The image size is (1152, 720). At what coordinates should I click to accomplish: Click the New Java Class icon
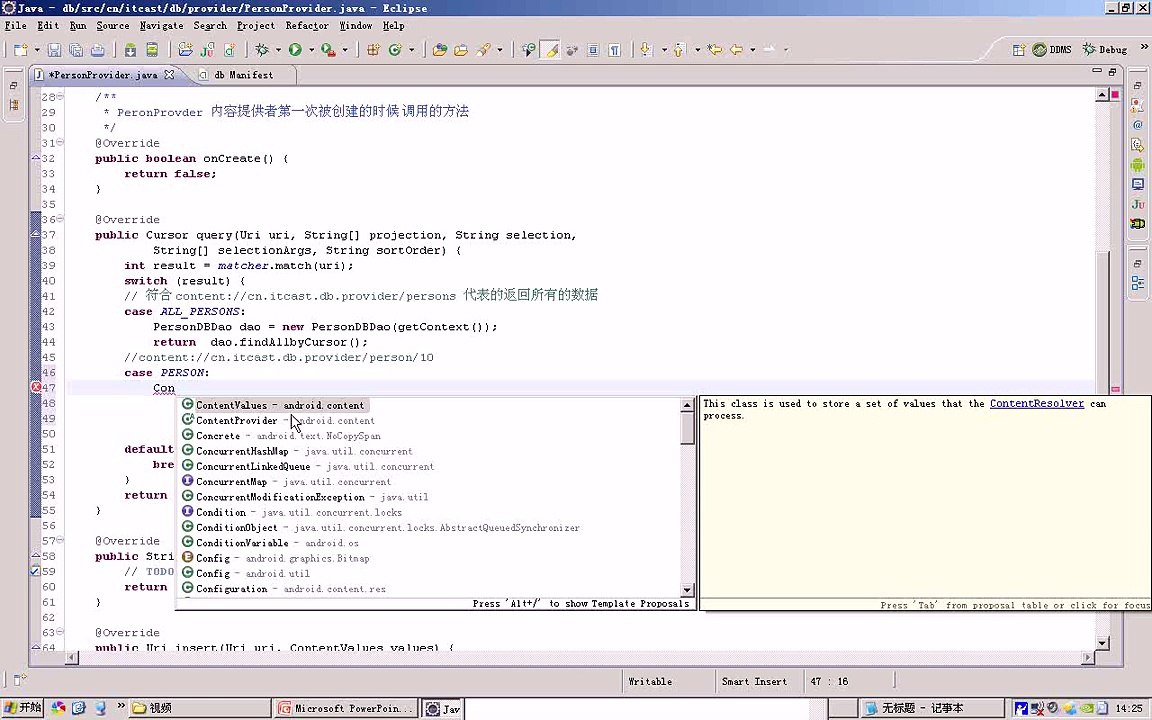pyautogui.click(x=395, y=50)
